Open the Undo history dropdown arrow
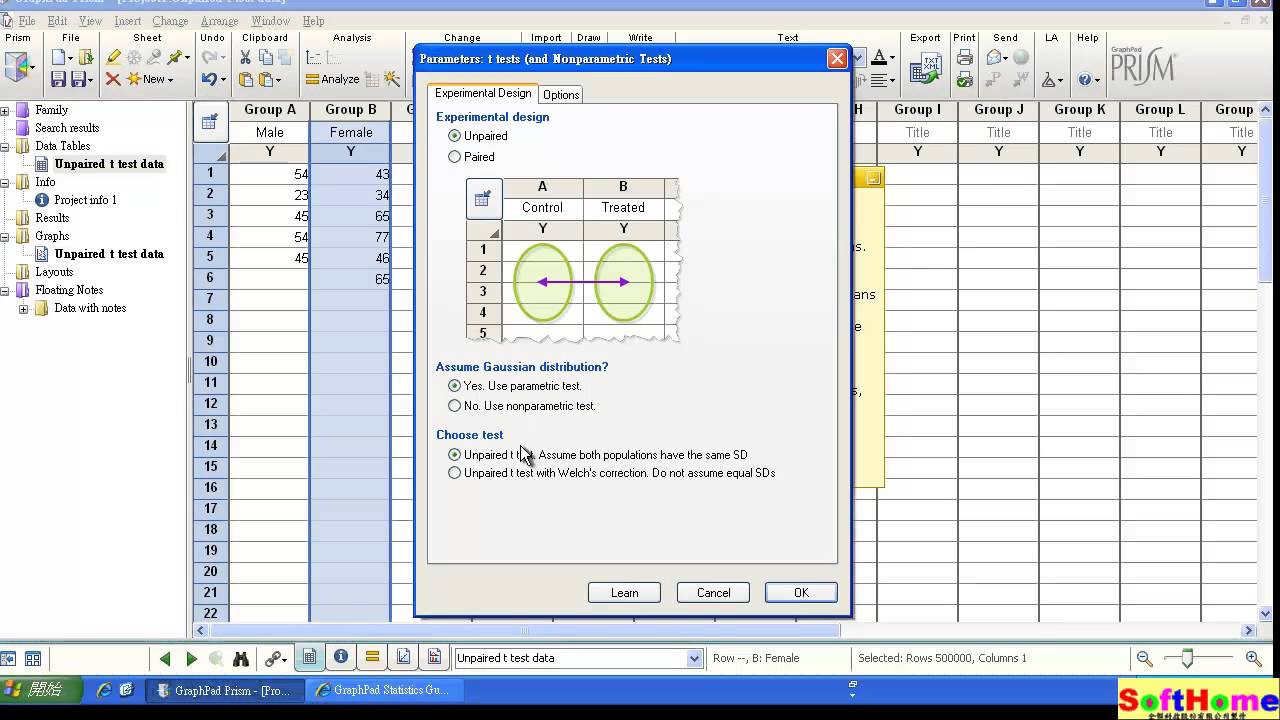 pyautogui.click(x=223, y=80)
